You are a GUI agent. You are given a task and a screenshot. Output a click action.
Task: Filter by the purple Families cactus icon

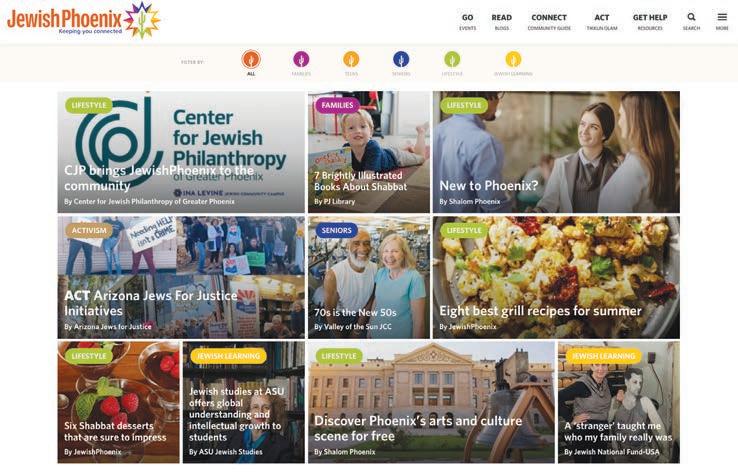pyautogui.click(x=301, y=60)
